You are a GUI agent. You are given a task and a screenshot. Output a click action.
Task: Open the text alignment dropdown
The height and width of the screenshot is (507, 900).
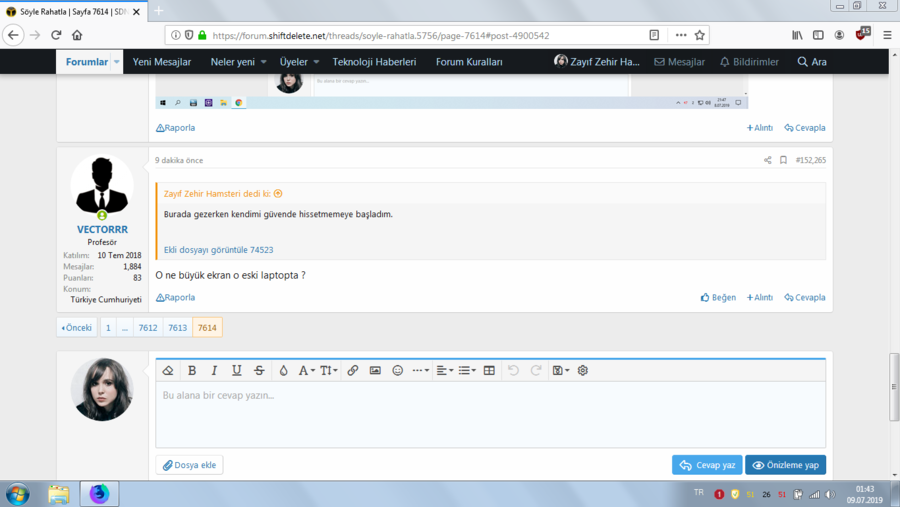(x=445, y=370)
